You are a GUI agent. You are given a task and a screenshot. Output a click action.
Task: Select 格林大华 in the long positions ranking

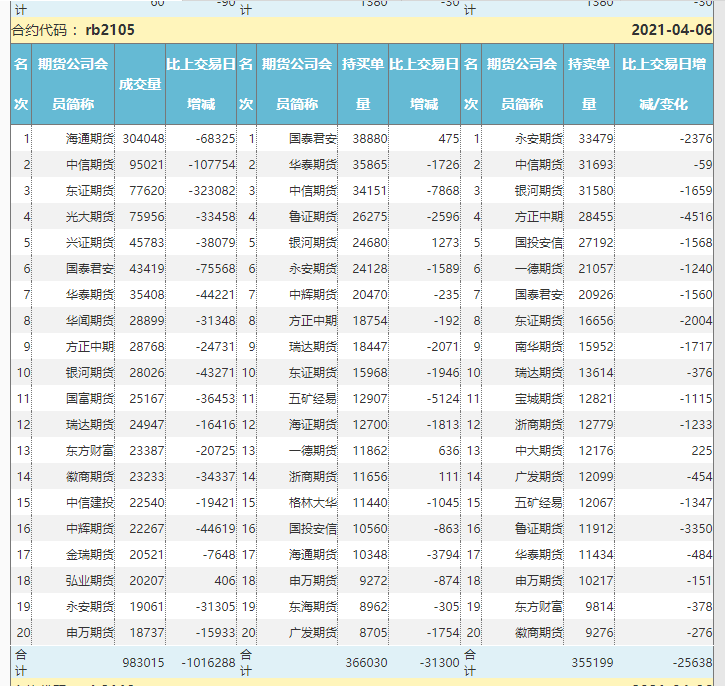313,502
